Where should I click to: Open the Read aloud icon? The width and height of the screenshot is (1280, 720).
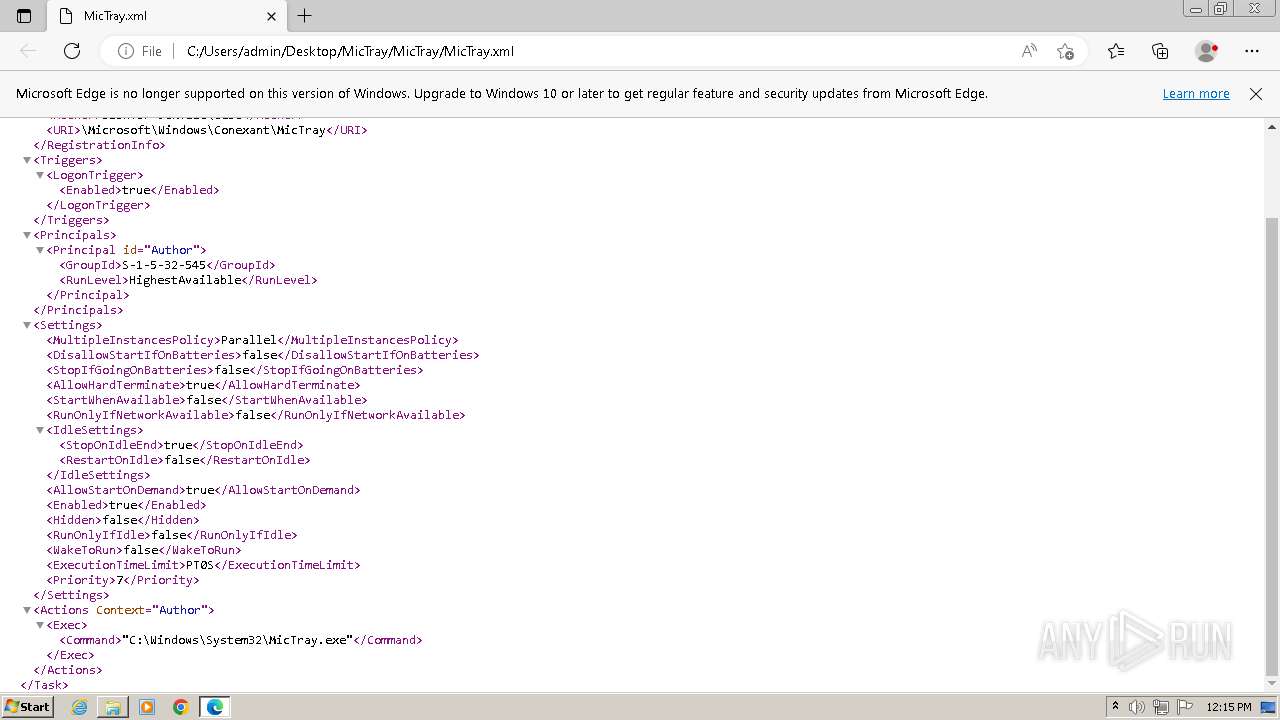click(x=1029, y=51)
